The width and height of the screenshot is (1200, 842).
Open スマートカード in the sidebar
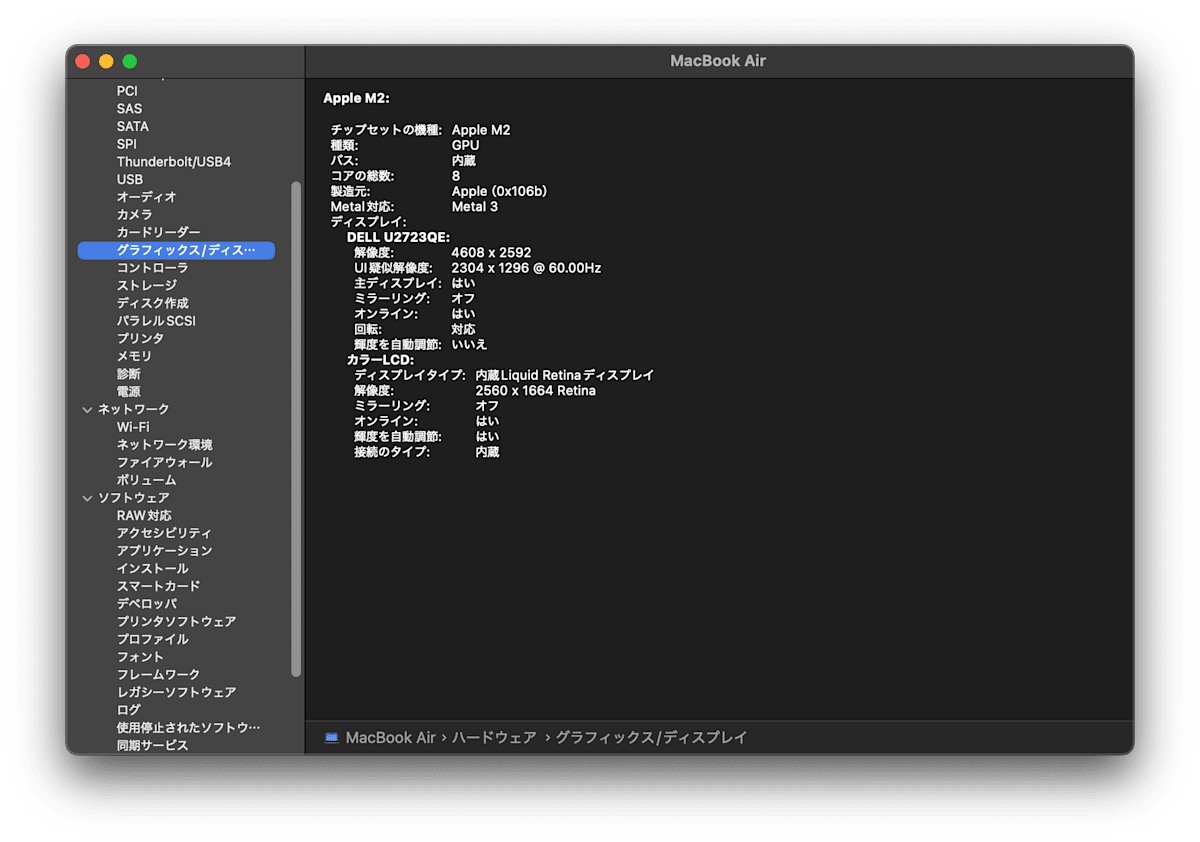[158, 586]
